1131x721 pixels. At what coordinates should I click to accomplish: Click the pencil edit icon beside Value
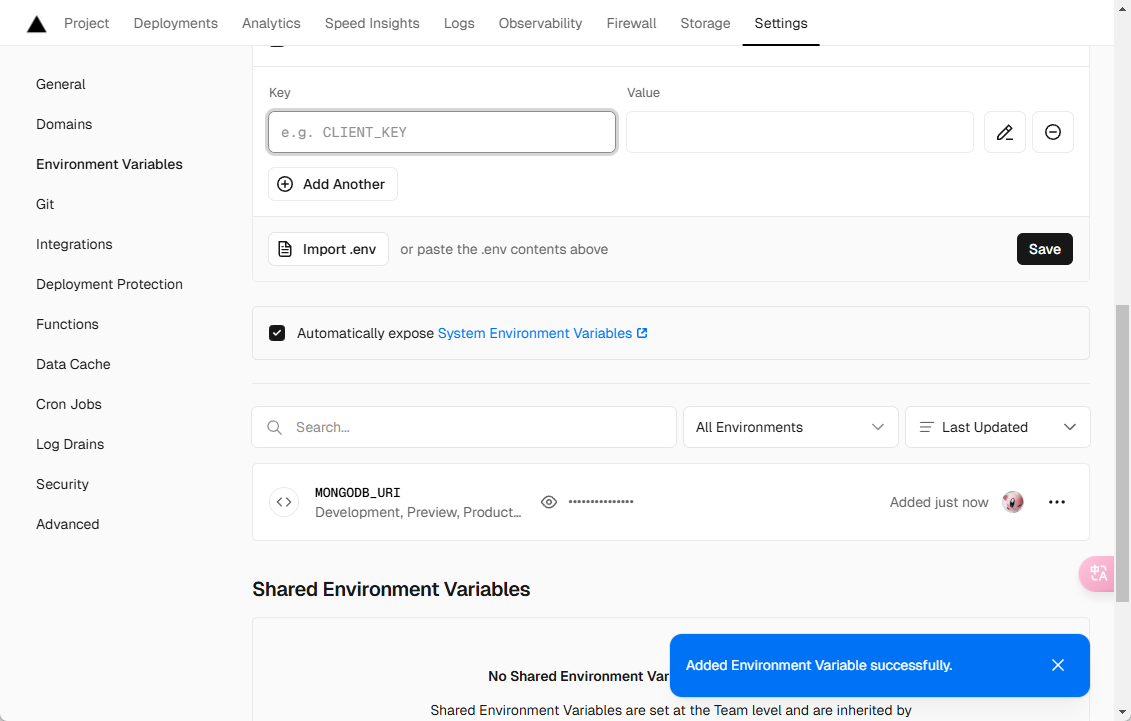(x=1005, y=132)
